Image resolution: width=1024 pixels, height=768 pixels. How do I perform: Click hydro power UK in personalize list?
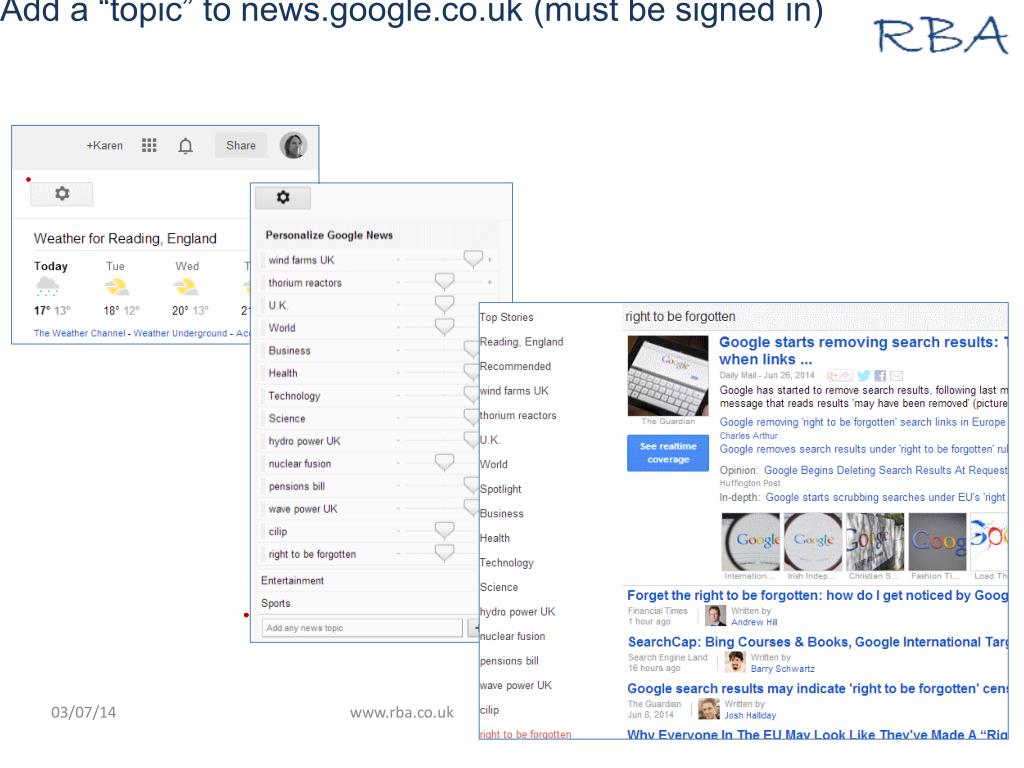tap(304, 441)
